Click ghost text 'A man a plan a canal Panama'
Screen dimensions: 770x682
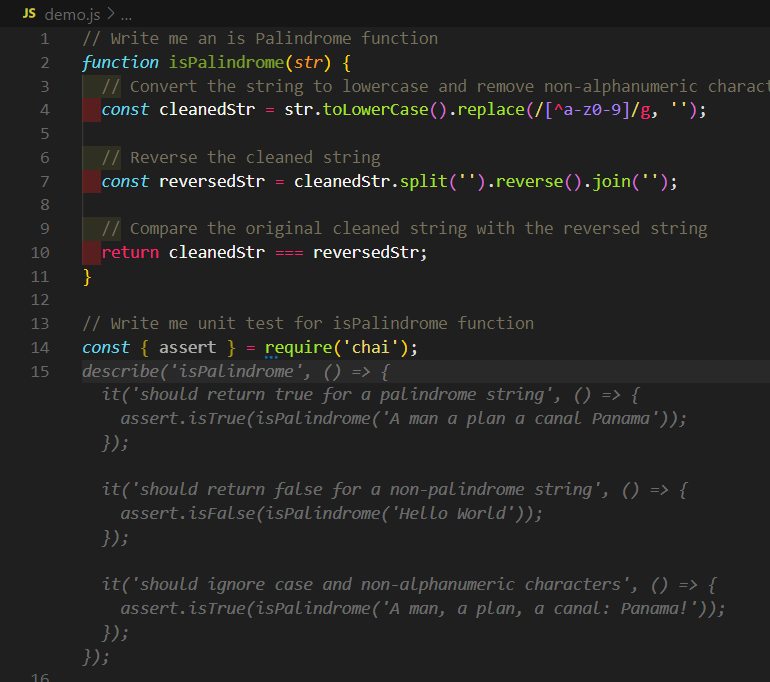pyautogui.click(x=520, y=419)
